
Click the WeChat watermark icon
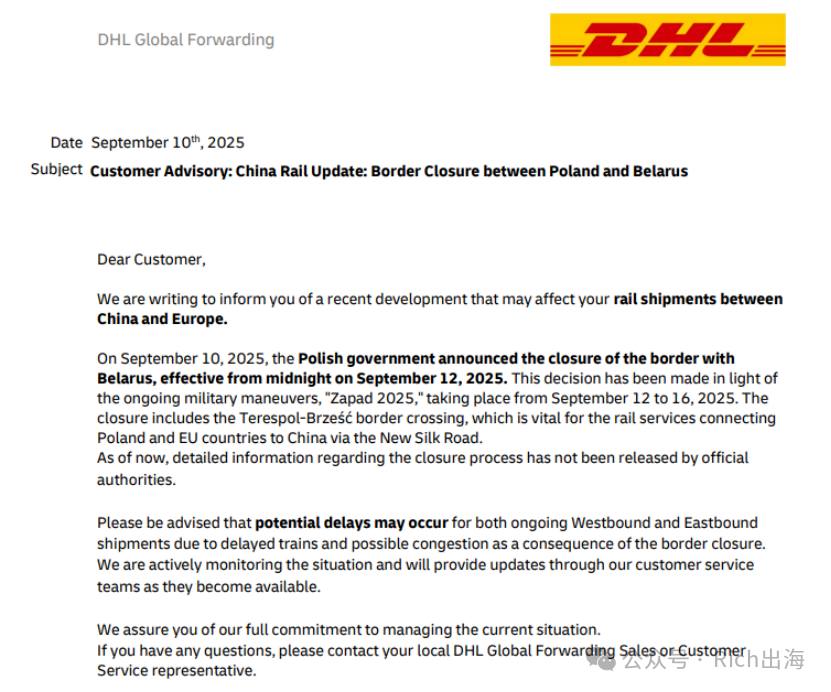600,659
